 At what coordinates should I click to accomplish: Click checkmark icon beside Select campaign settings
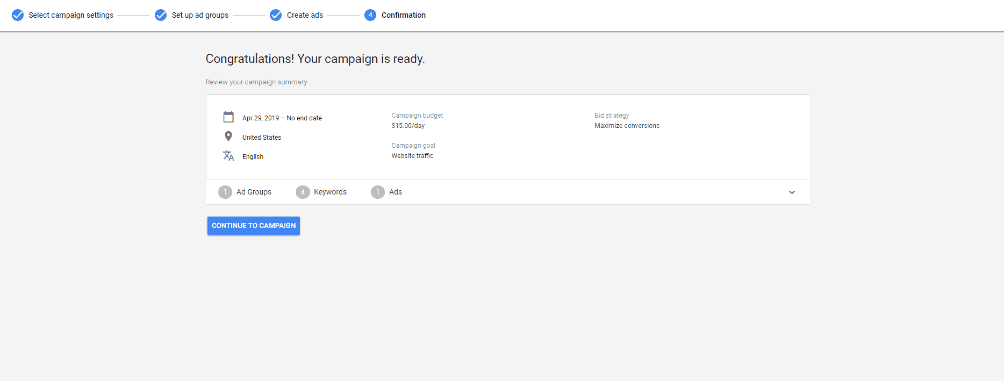(x=18, y=15)
